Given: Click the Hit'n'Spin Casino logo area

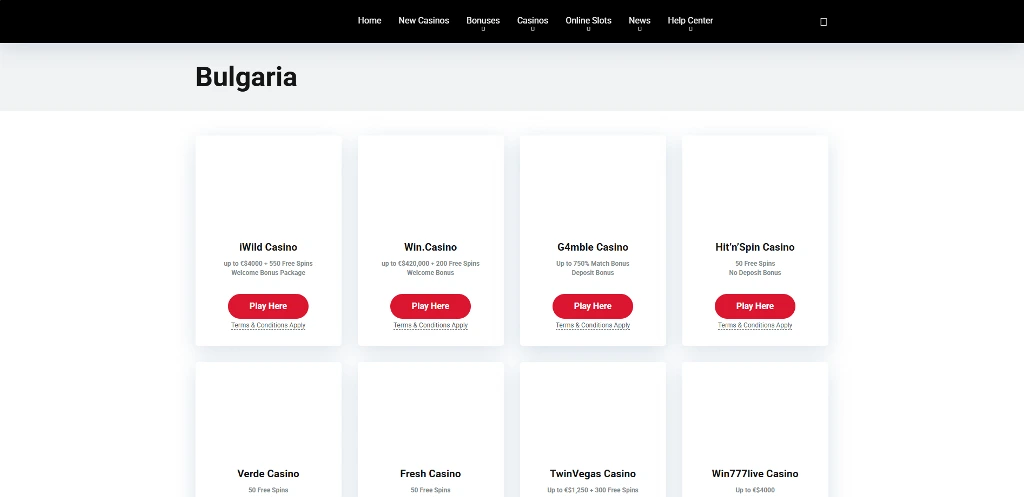Looking at the screenshot, I should point(755,186).
